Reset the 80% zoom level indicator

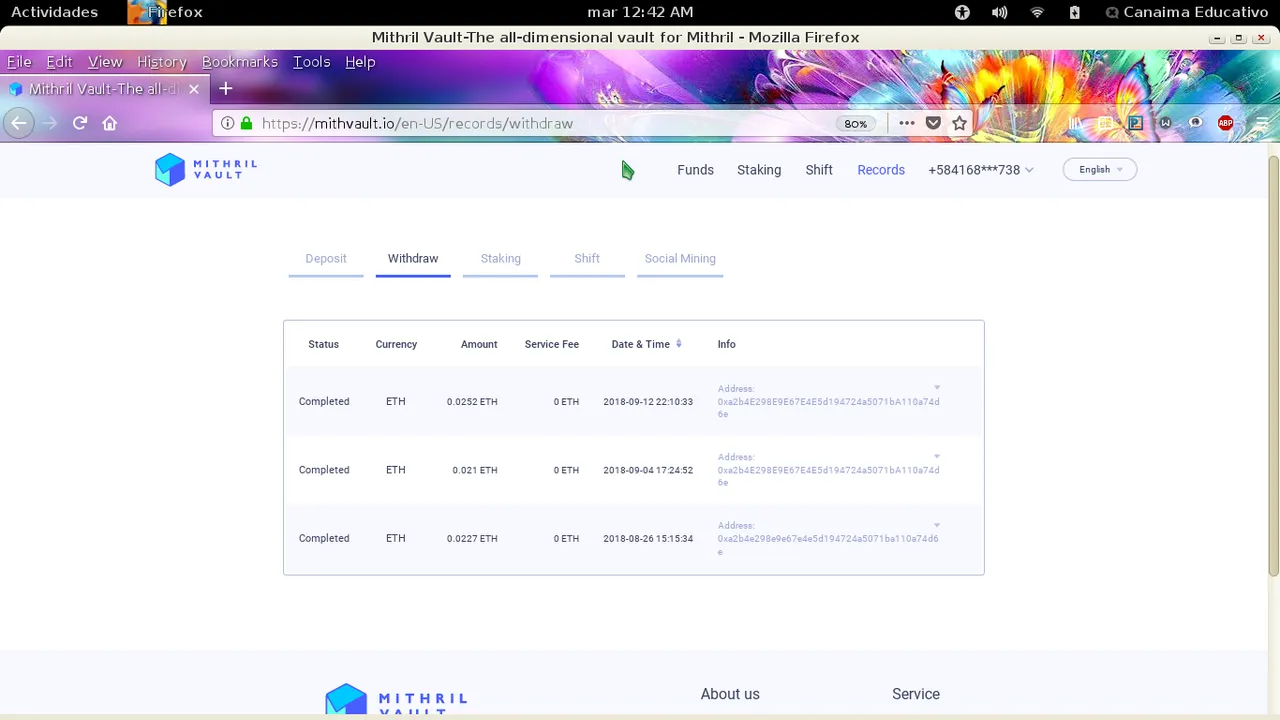[855, 123]
